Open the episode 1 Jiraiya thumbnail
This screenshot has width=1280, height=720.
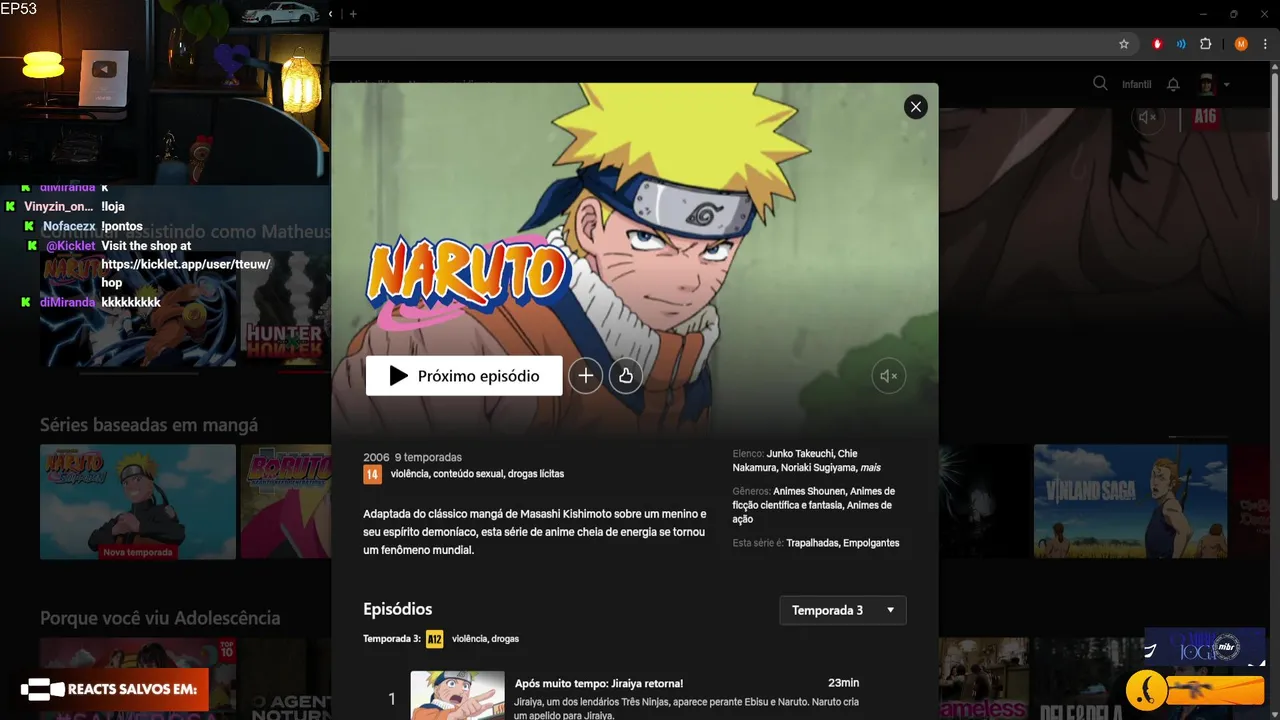[x=458, y=695]
